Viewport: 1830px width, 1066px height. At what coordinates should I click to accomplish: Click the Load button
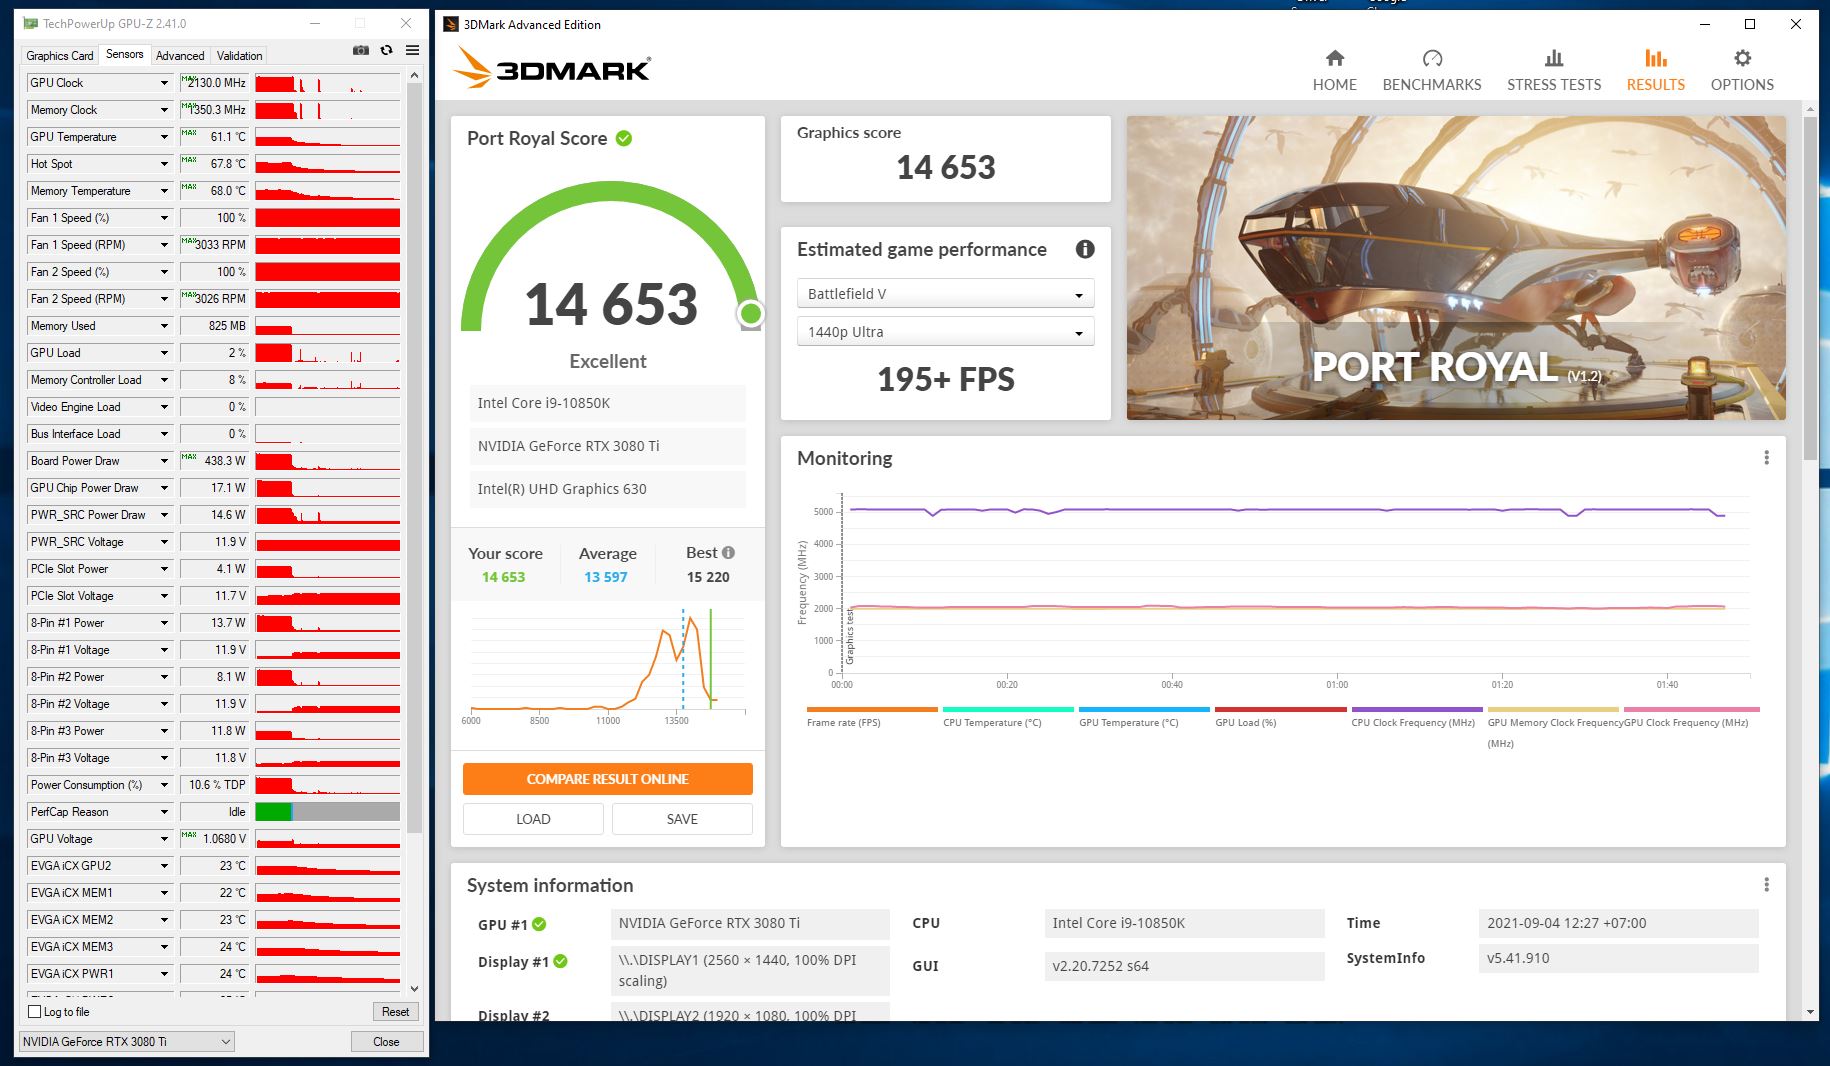point(533,819)
